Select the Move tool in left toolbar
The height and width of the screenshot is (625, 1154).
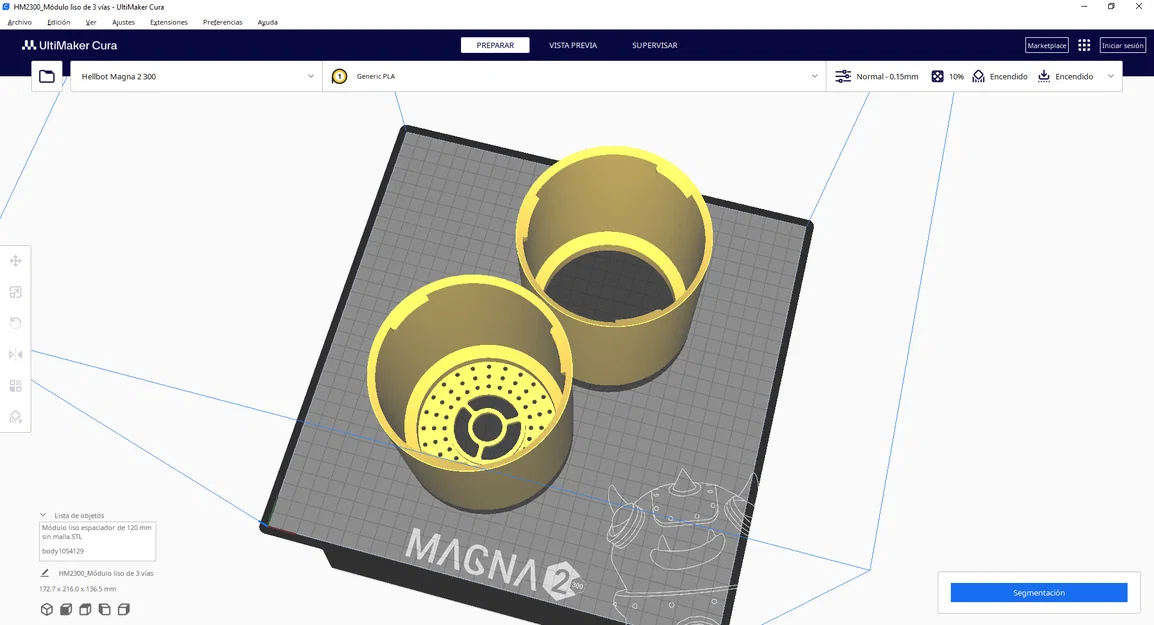coord(15,261)
